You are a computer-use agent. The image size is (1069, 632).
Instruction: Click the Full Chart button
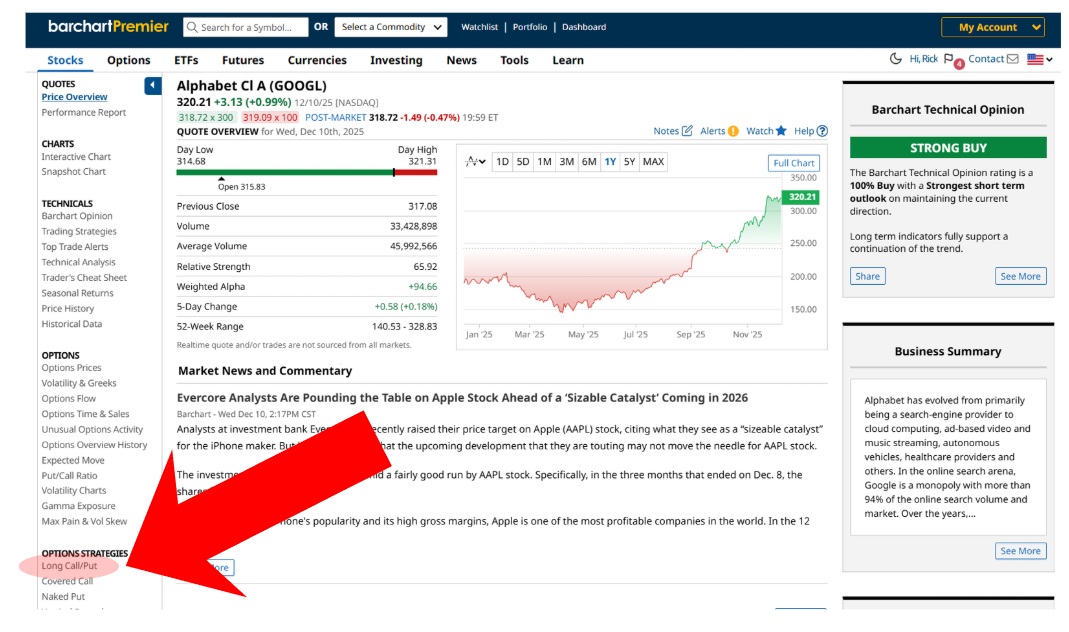pos(794,163)
